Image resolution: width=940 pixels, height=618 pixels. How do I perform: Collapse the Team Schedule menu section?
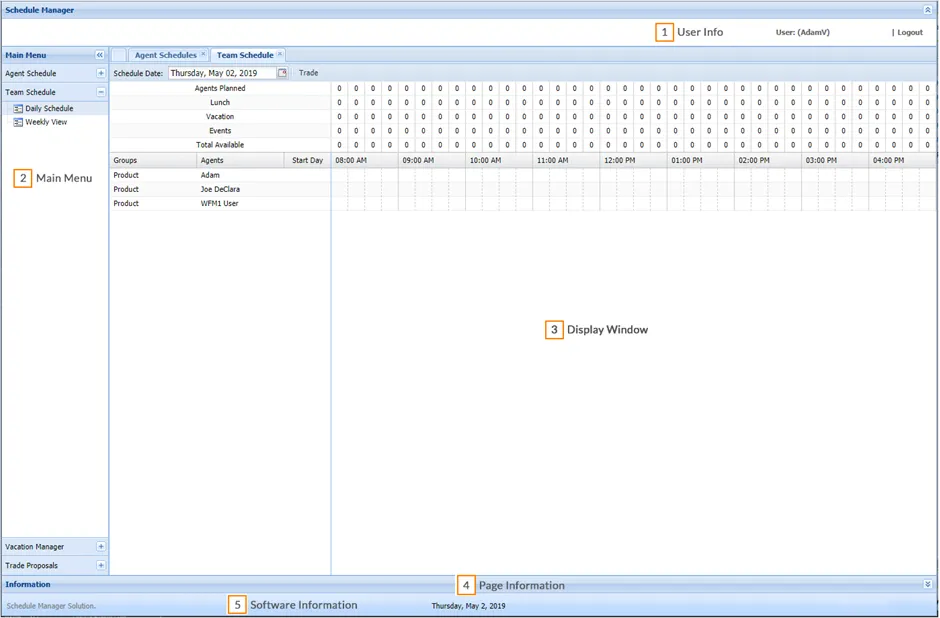point(101,92)
